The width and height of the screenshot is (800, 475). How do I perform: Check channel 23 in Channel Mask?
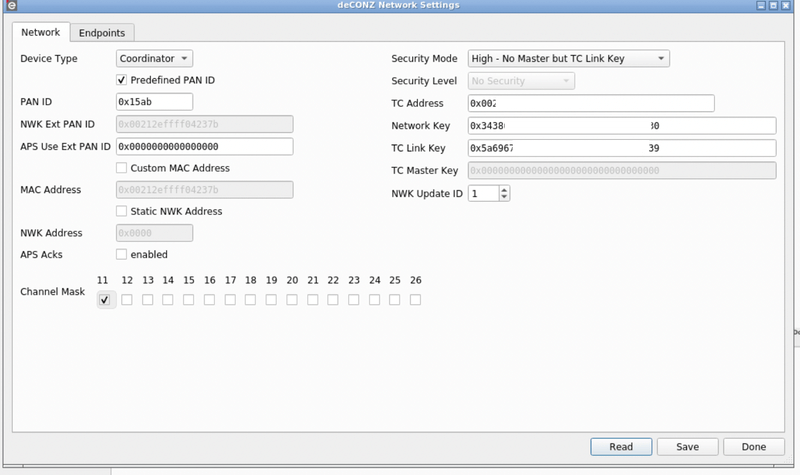[x=354, y=299]
